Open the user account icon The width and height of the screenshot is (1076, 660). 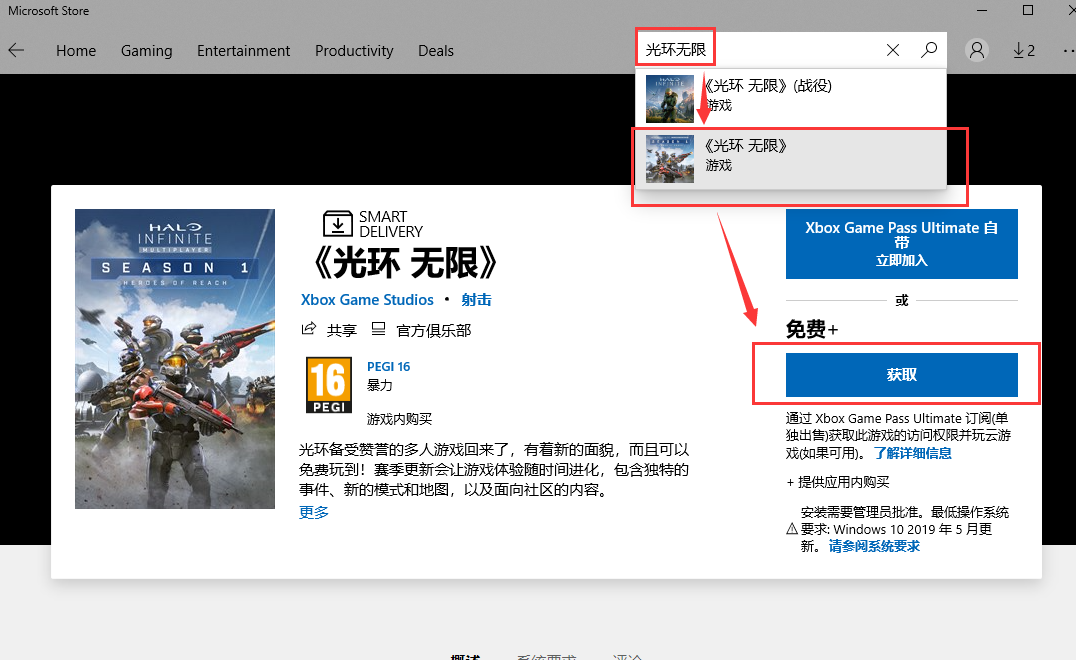[x=976, y=50]
